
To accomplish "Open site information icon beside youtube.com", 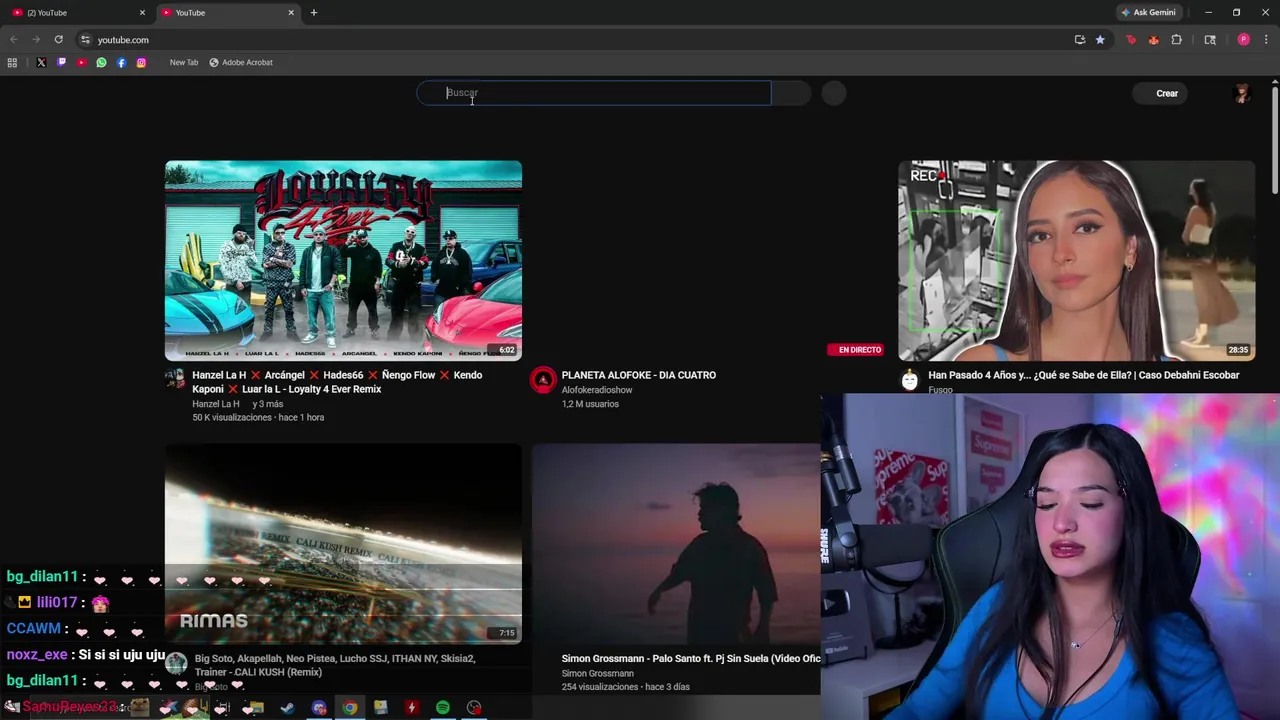I will point(85,40).
